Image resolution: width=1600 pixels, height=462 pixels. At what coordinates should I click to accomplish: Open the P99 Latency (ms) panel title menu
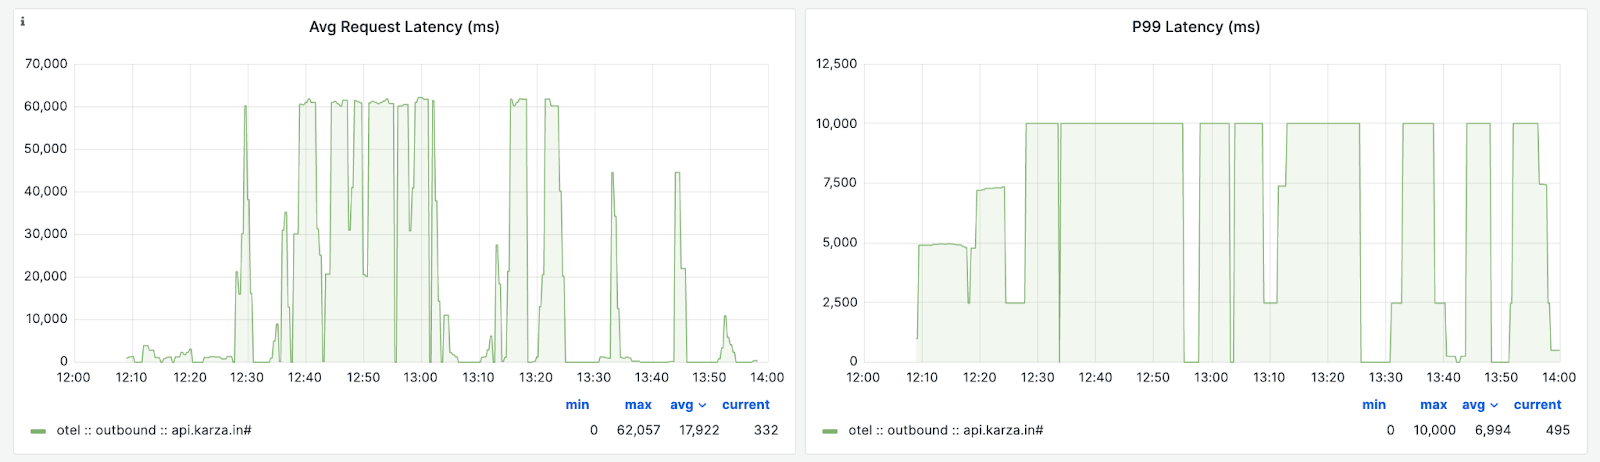(1195, 27)
